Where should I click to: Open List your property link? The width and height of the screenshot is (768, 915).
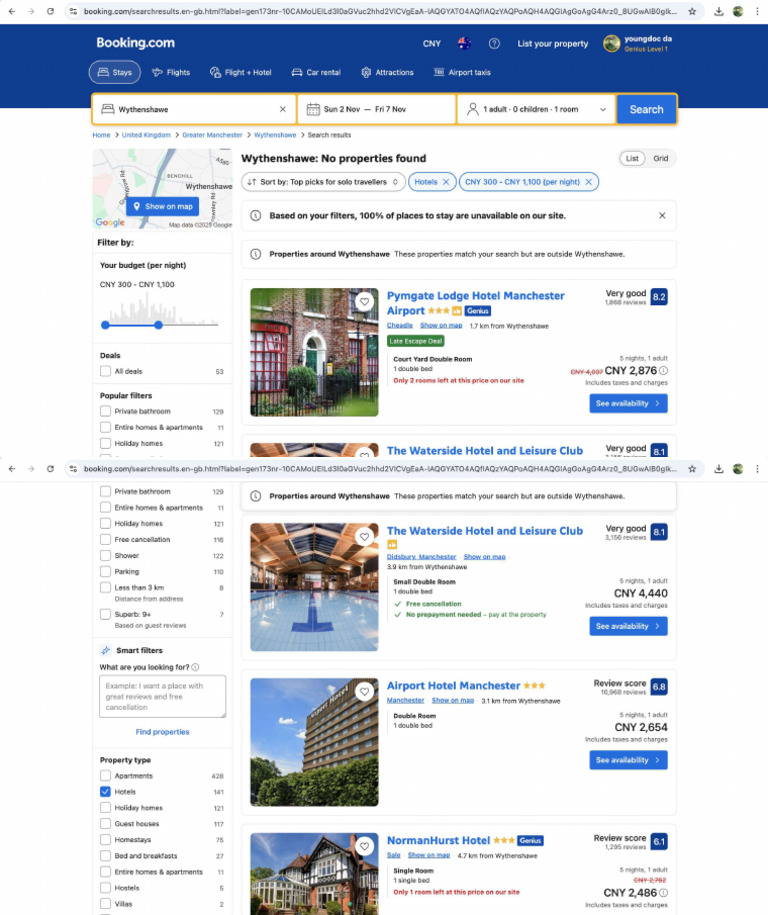coord(553,44)
